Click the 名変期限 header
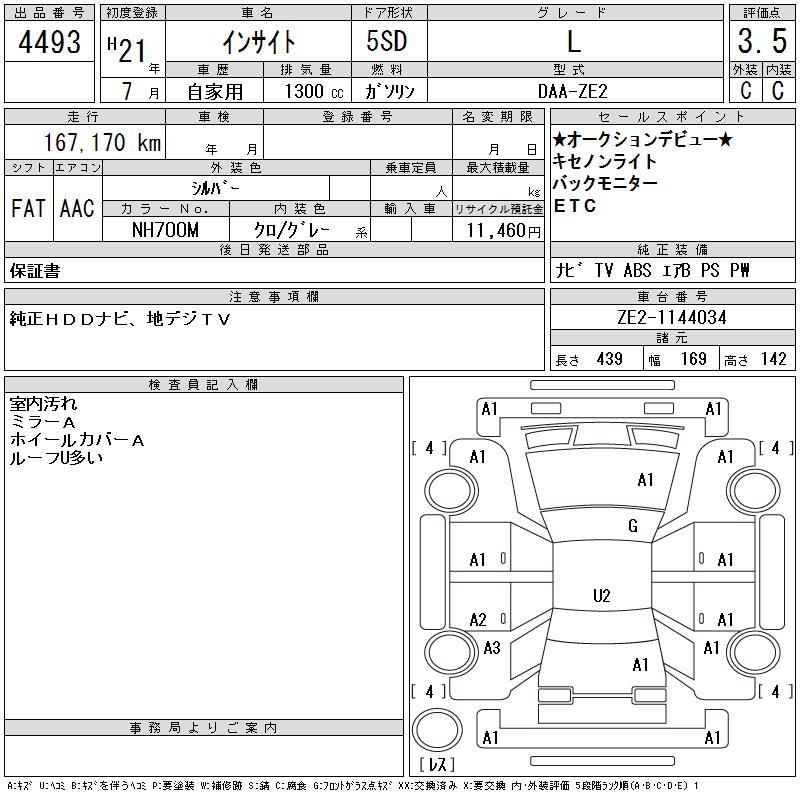Screen dimensions: 800x800 pyautogui.click(x=498, y=117)
